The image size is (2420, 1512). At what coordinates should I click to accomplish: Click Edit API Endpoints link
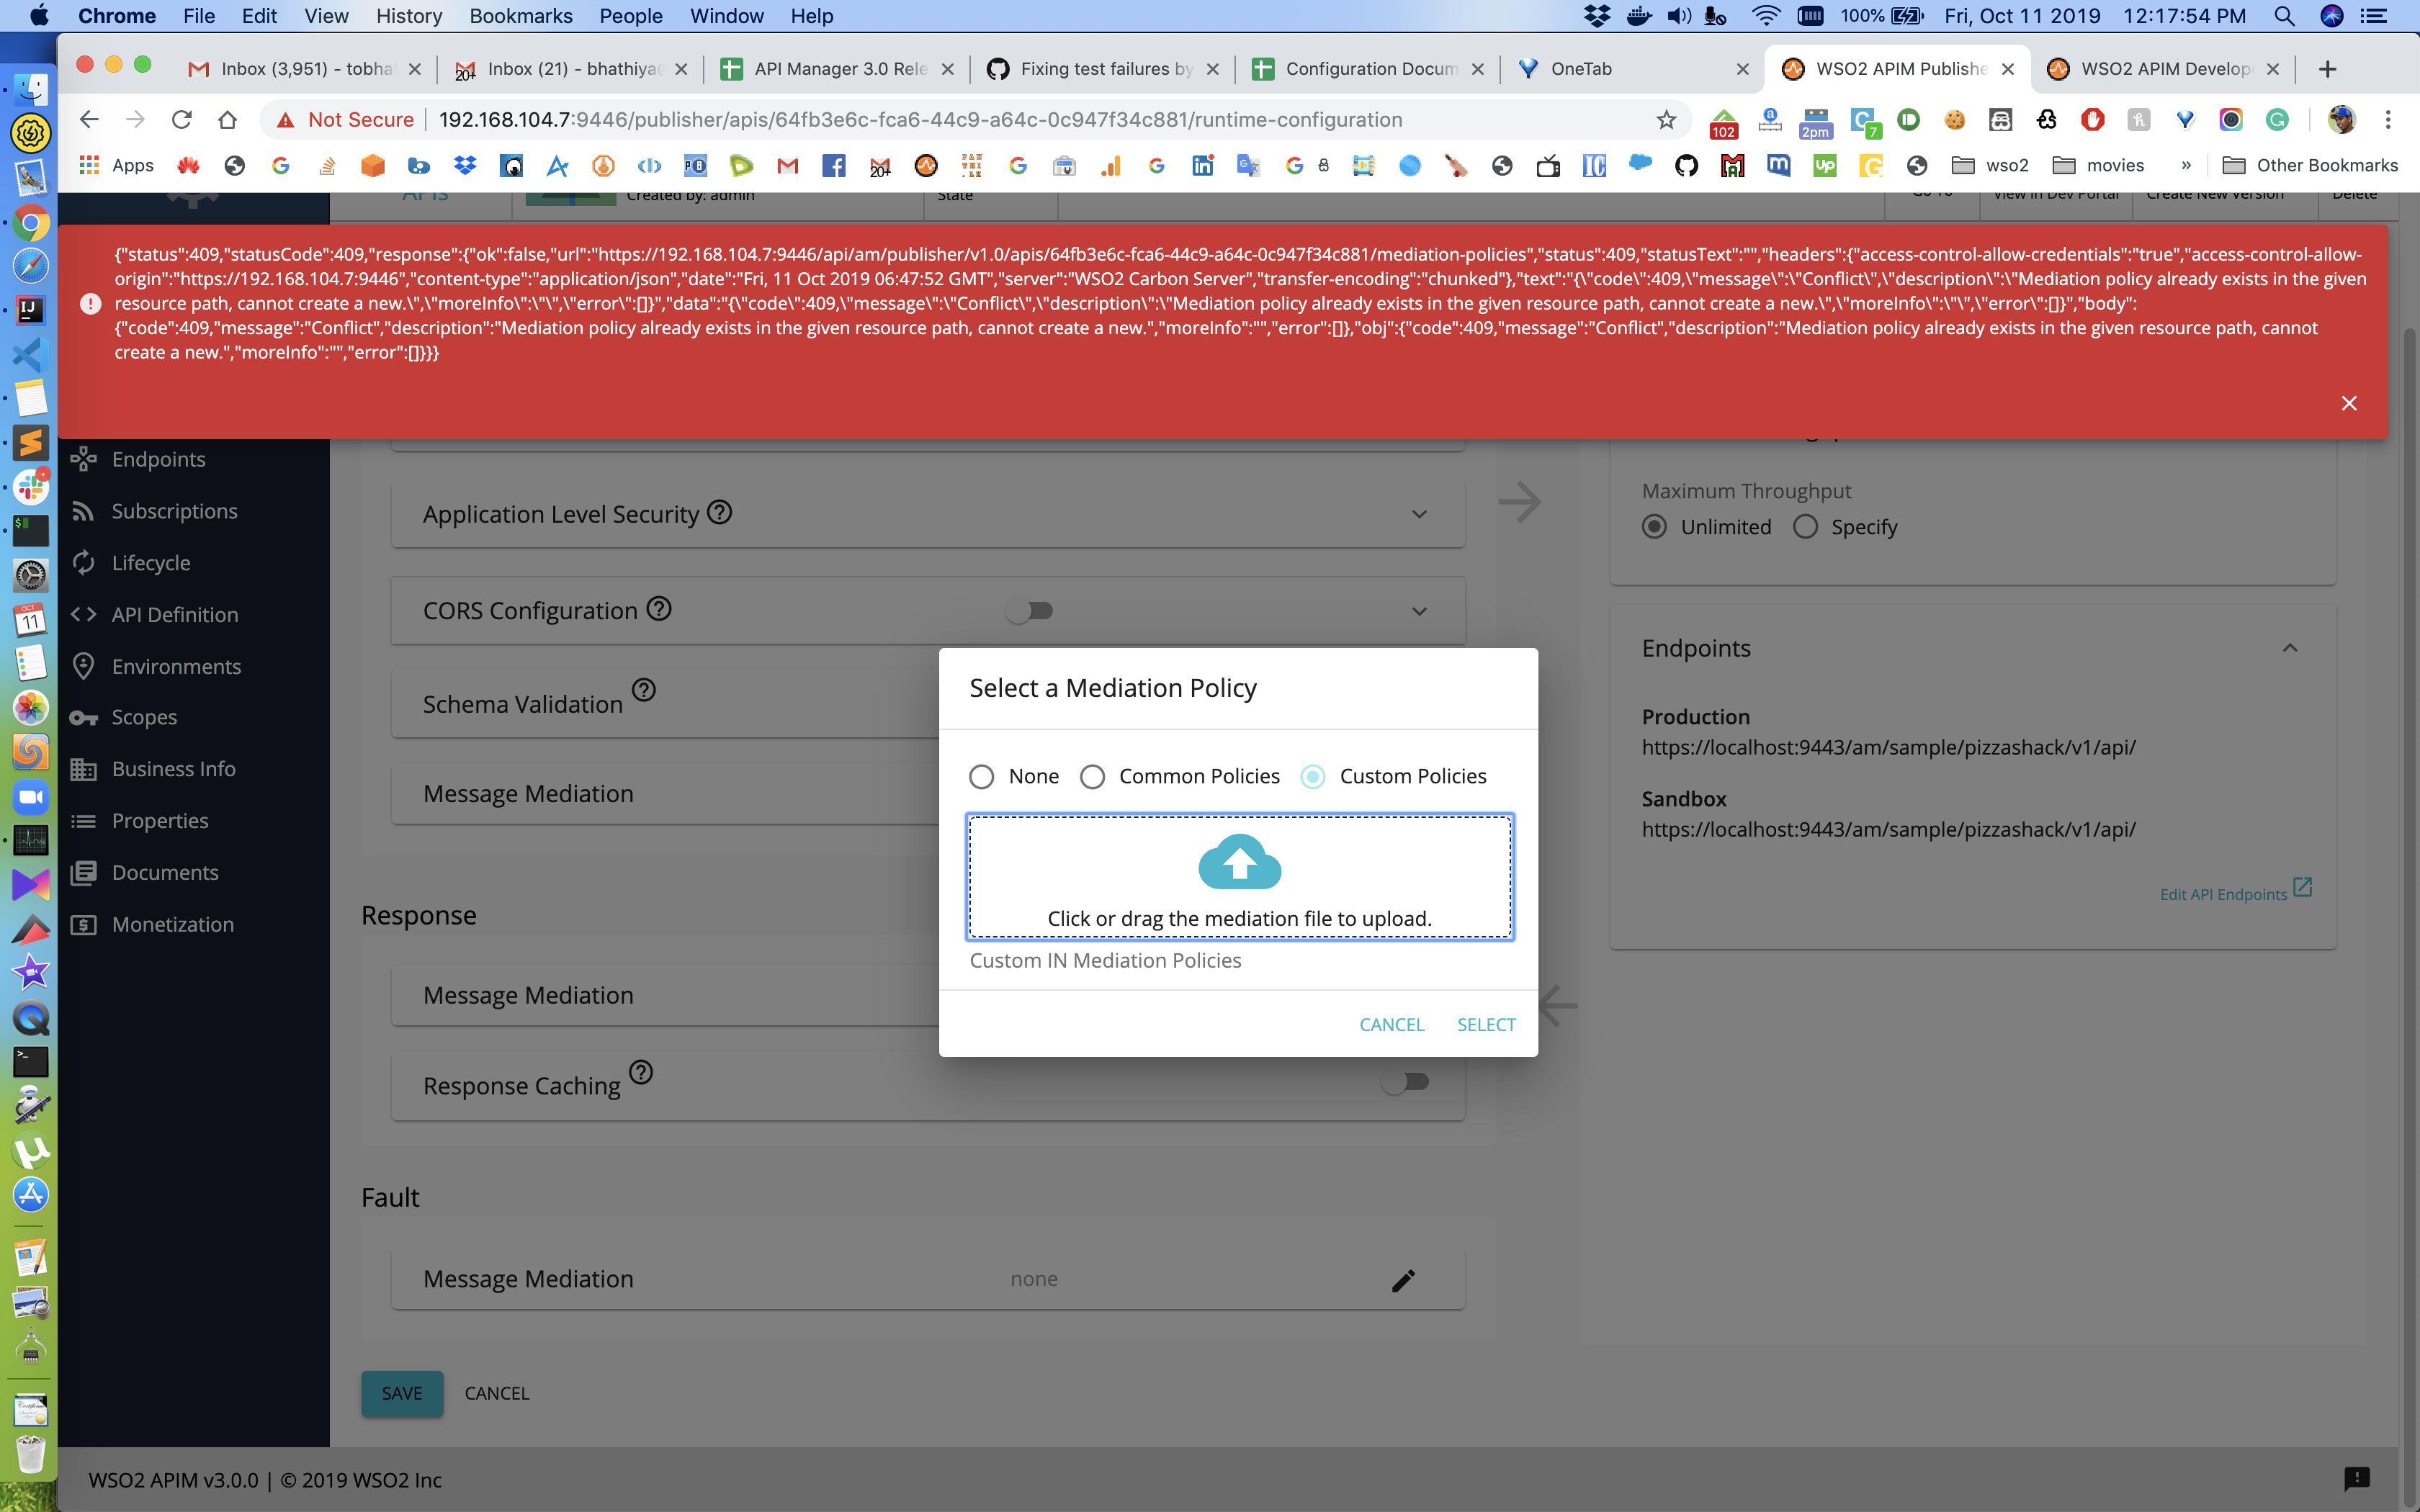coord(2223,894)
